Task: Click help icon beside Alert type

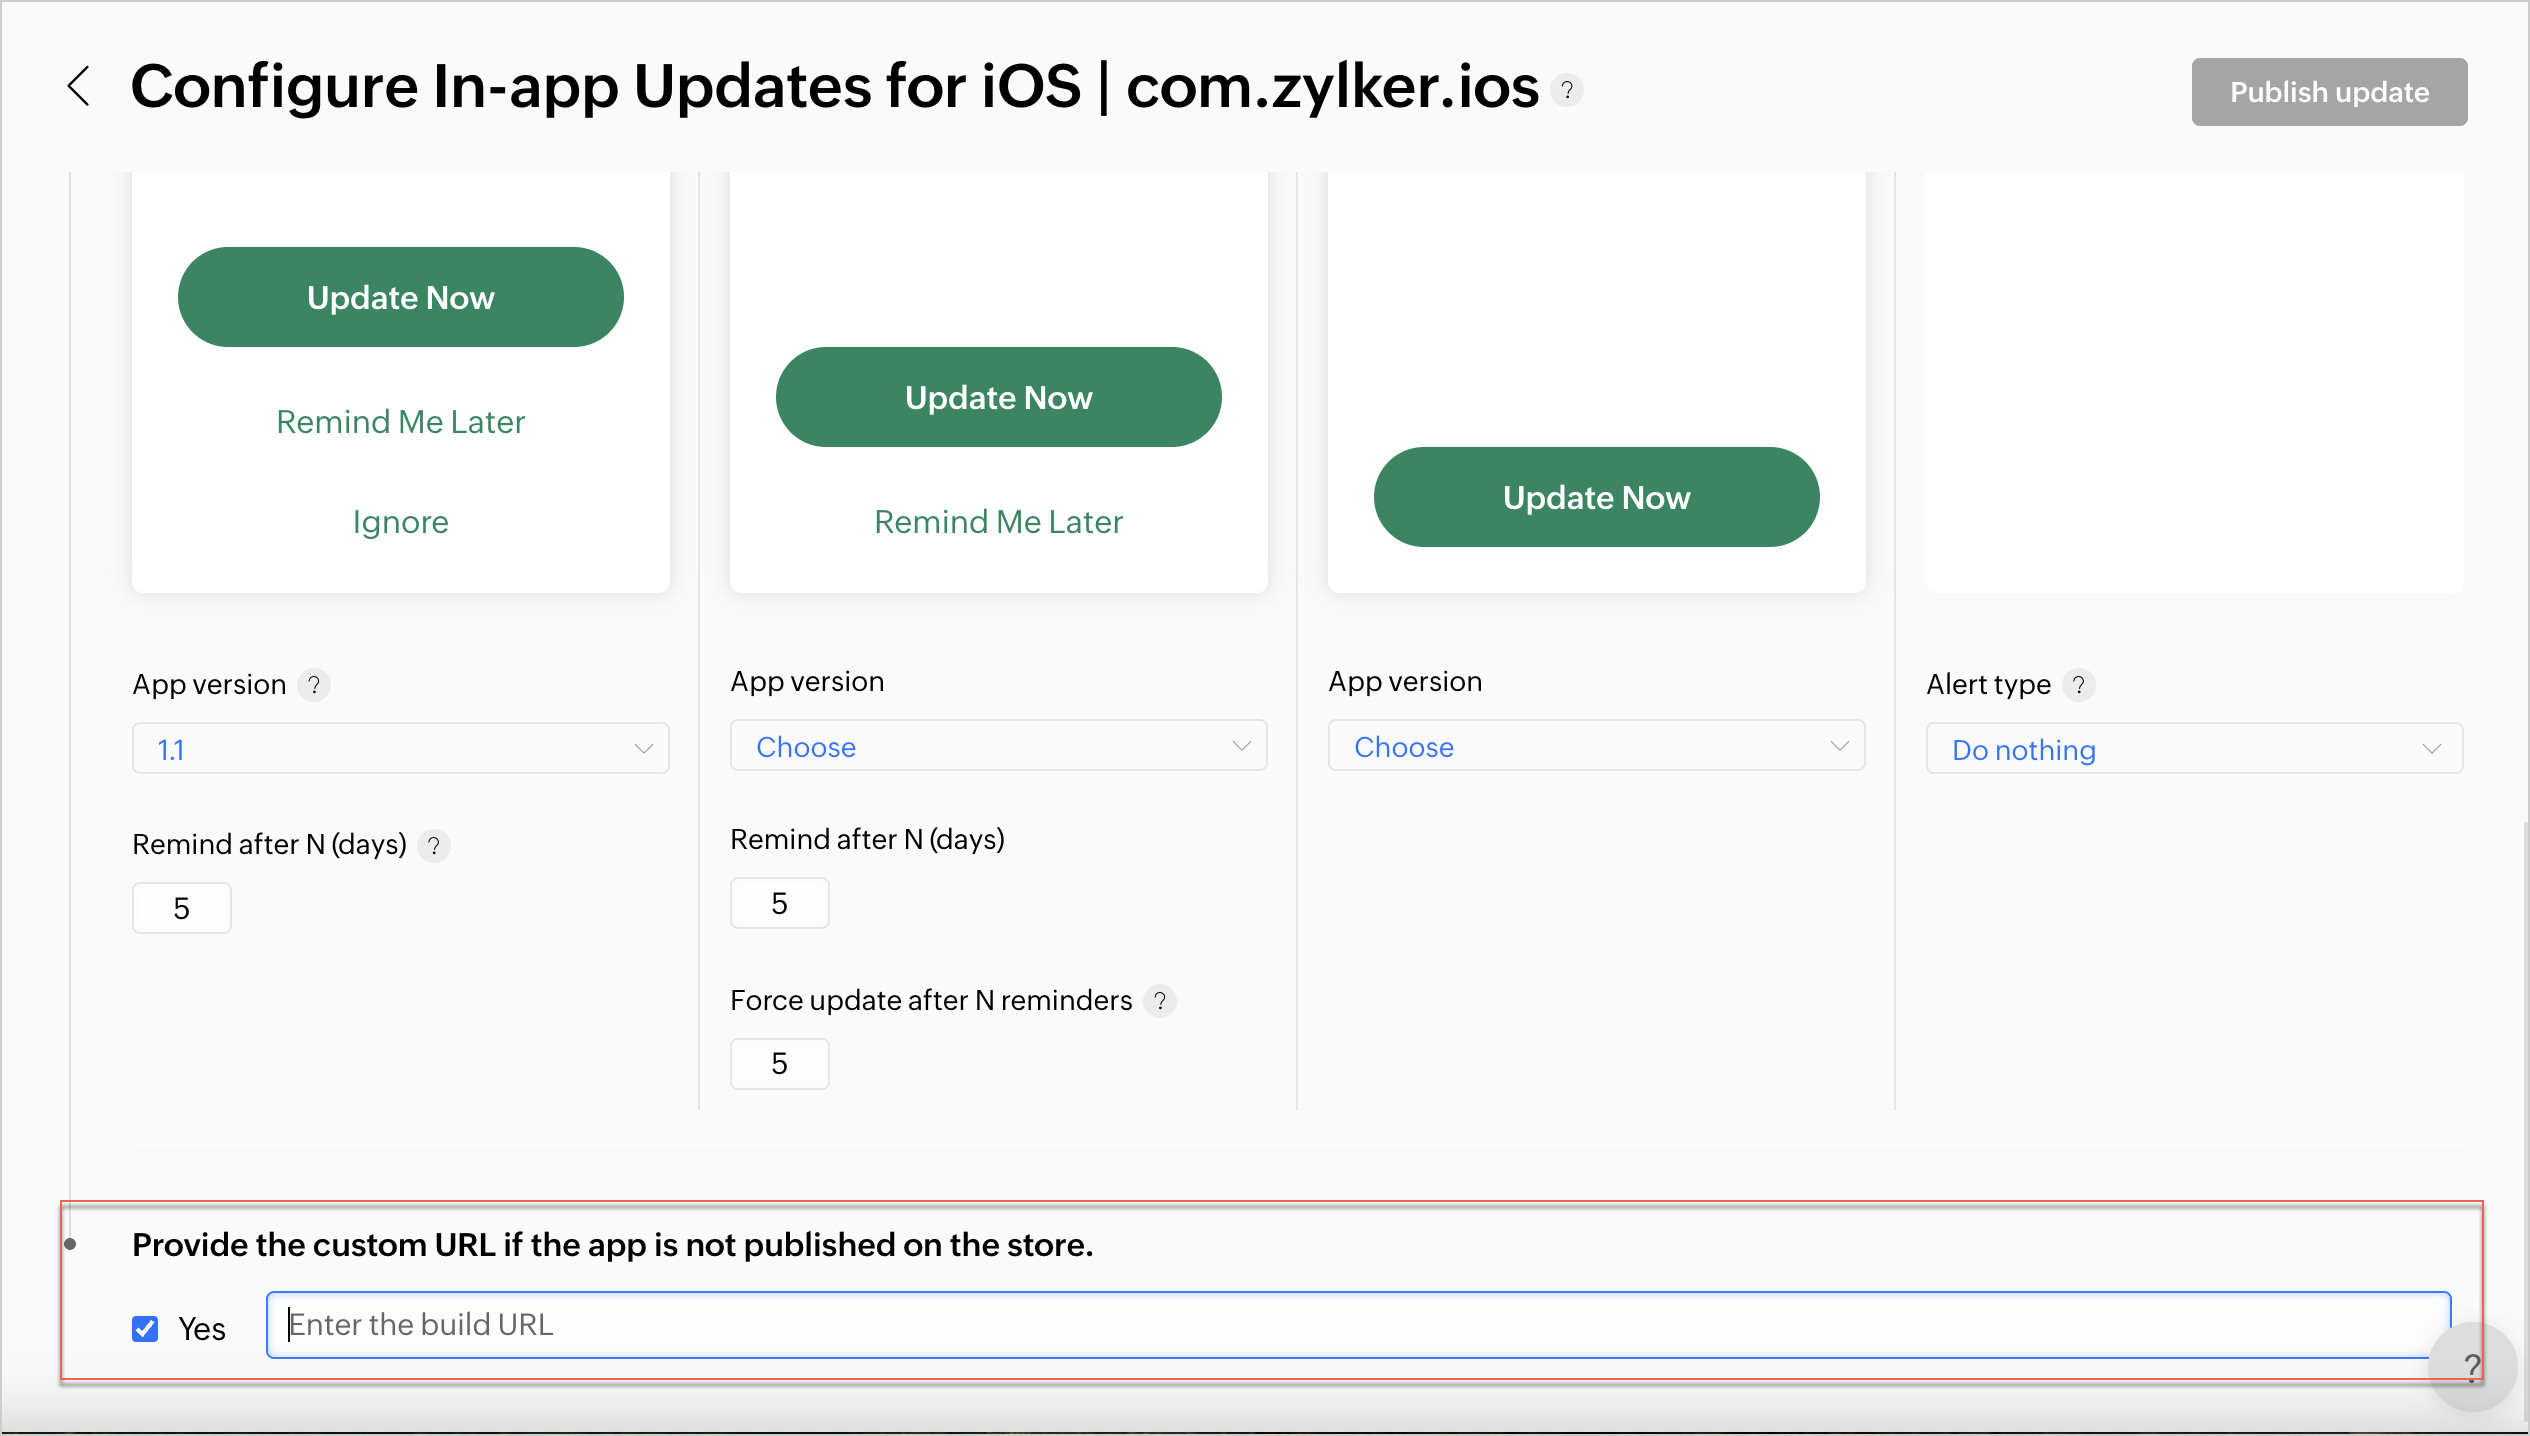Action: point(2079,685)
